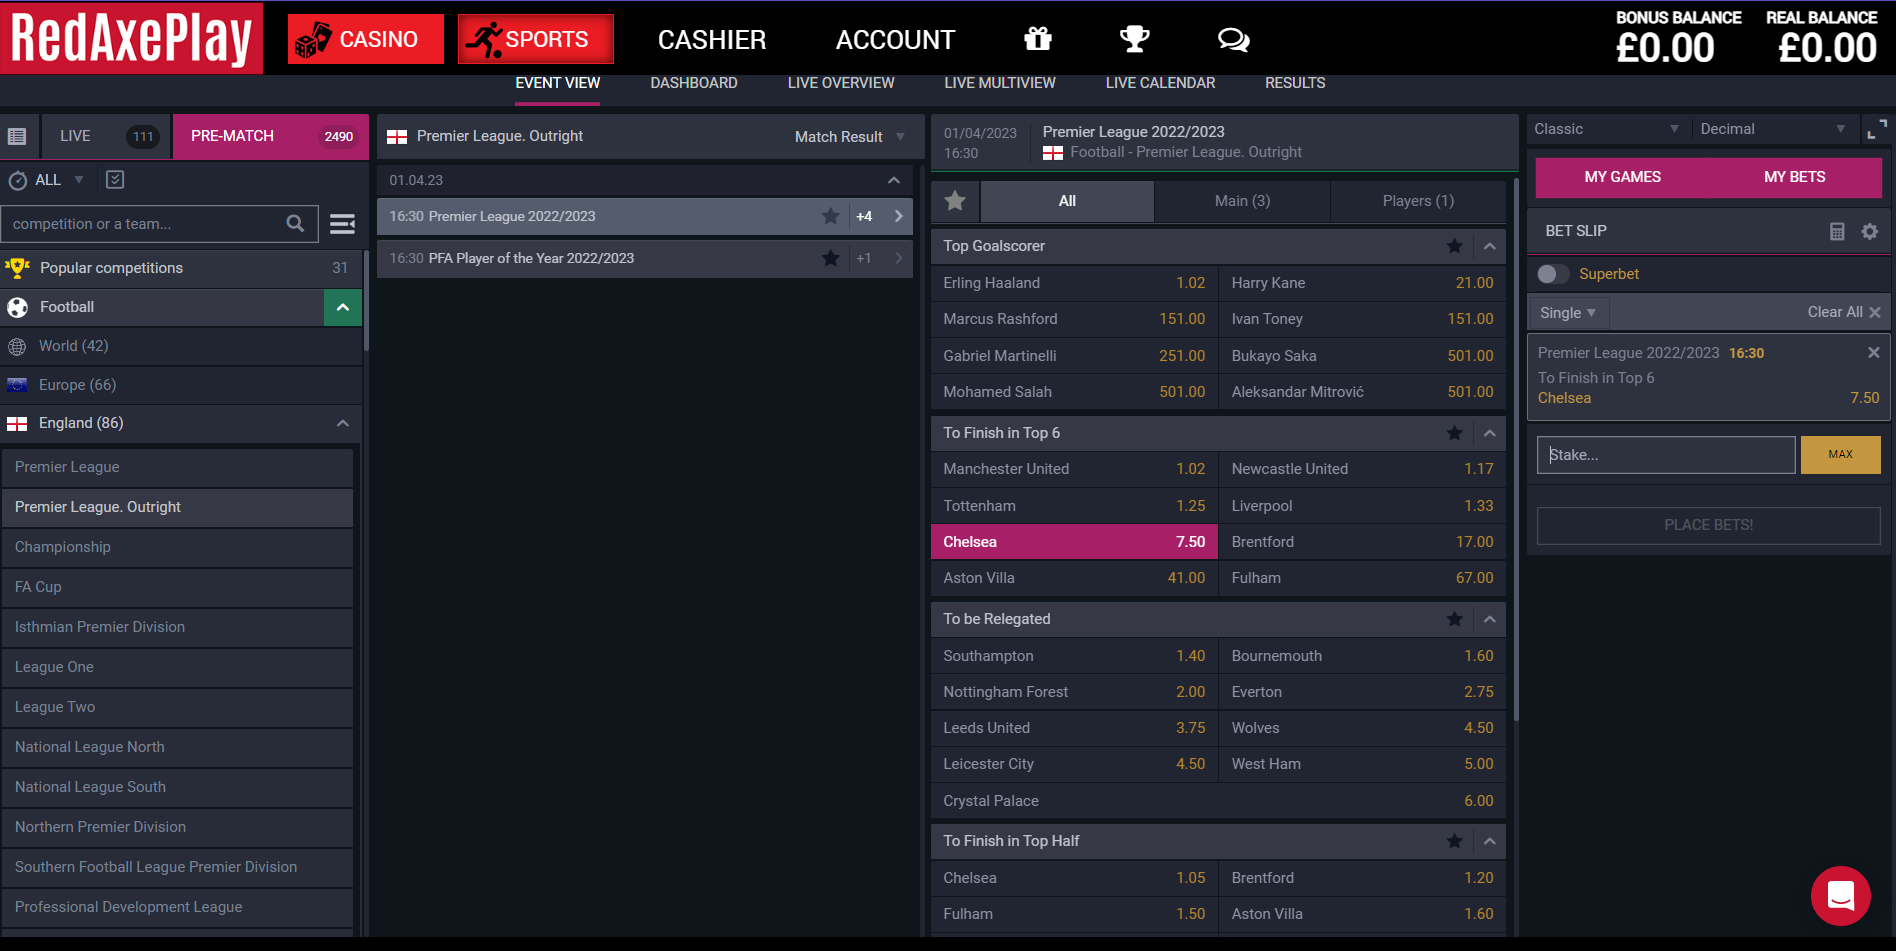Image resolution: width=1896 pixels, height=951 pixels.
Task: Open the gift promotions icon
Action: point(1038,39)
